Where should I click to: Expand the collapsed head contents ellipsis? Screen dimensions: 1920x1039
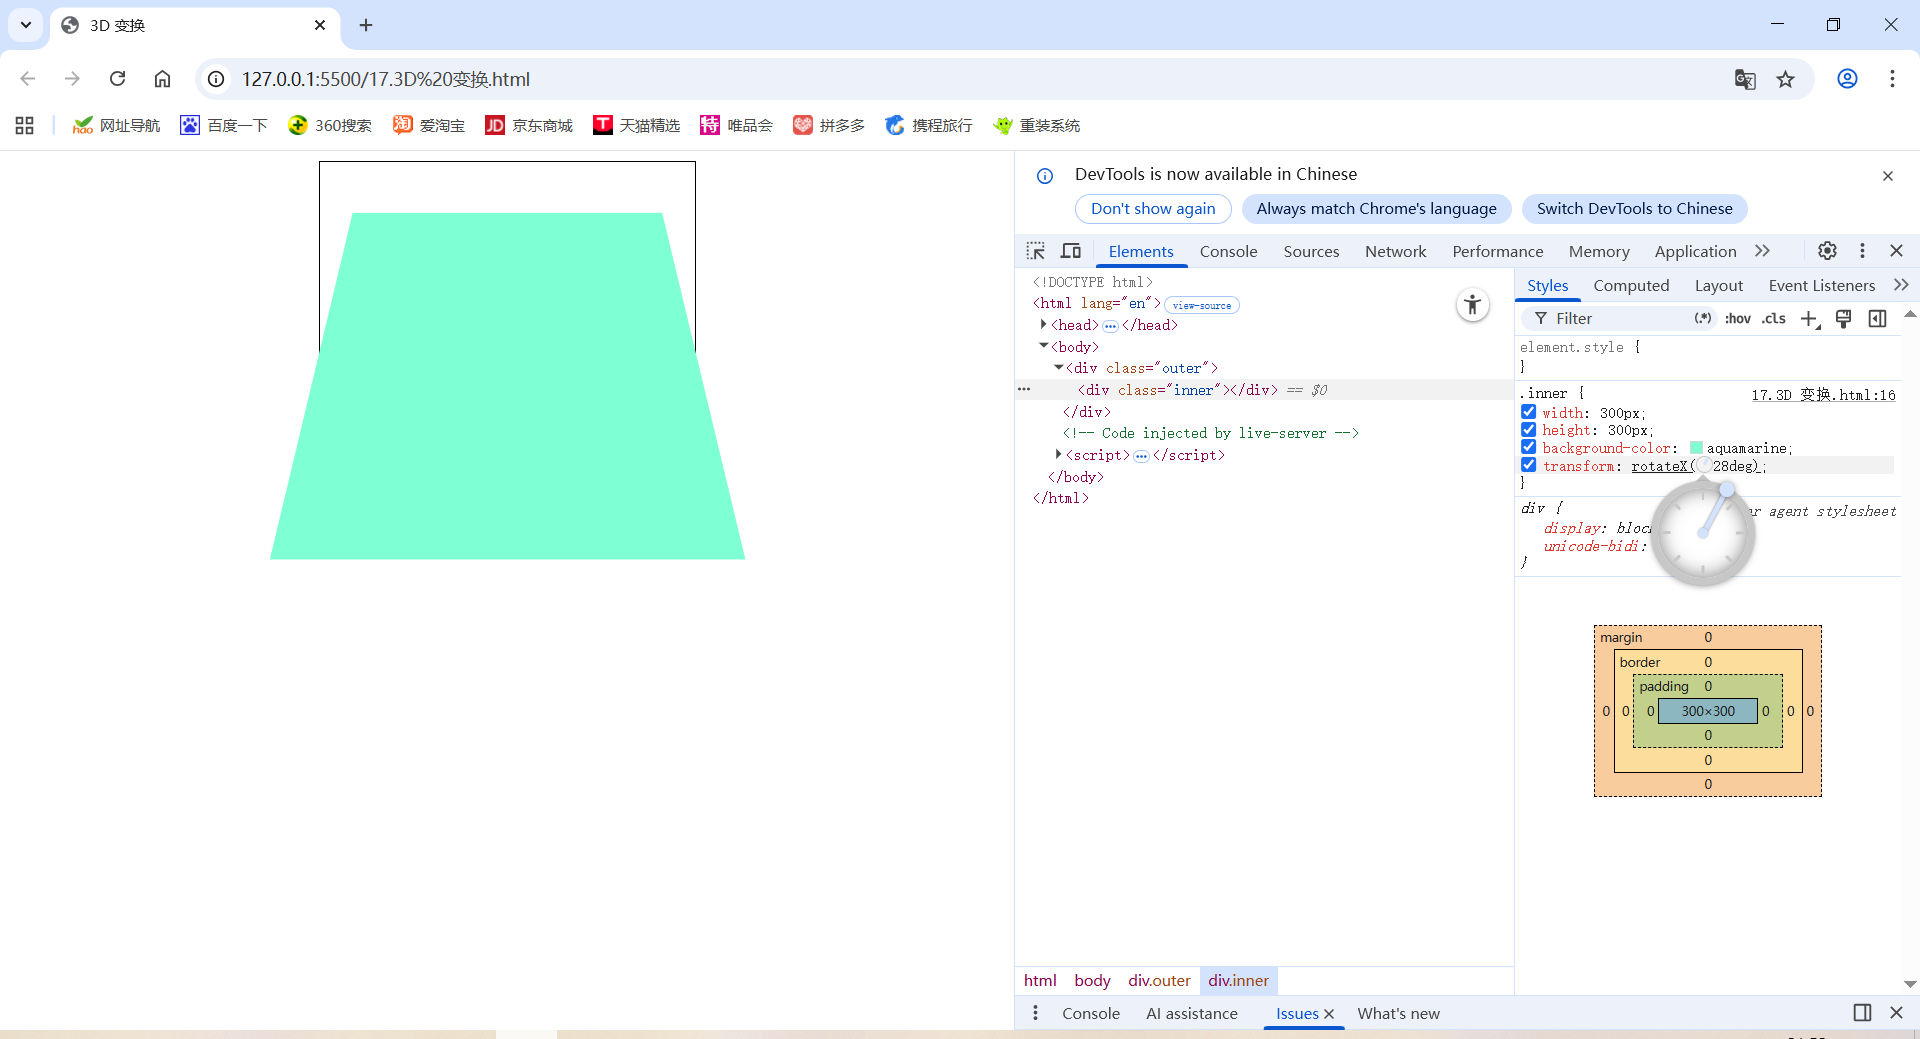click(1110, 326)
